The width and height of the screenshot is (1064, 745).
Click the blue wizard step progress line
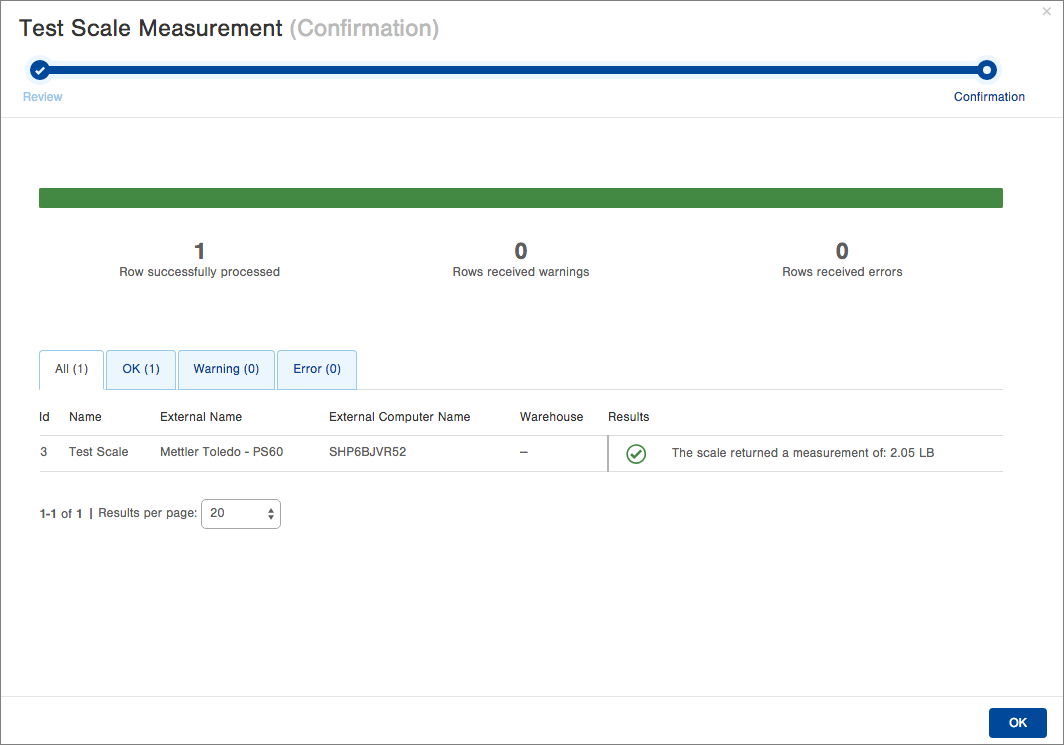(513, 70)
